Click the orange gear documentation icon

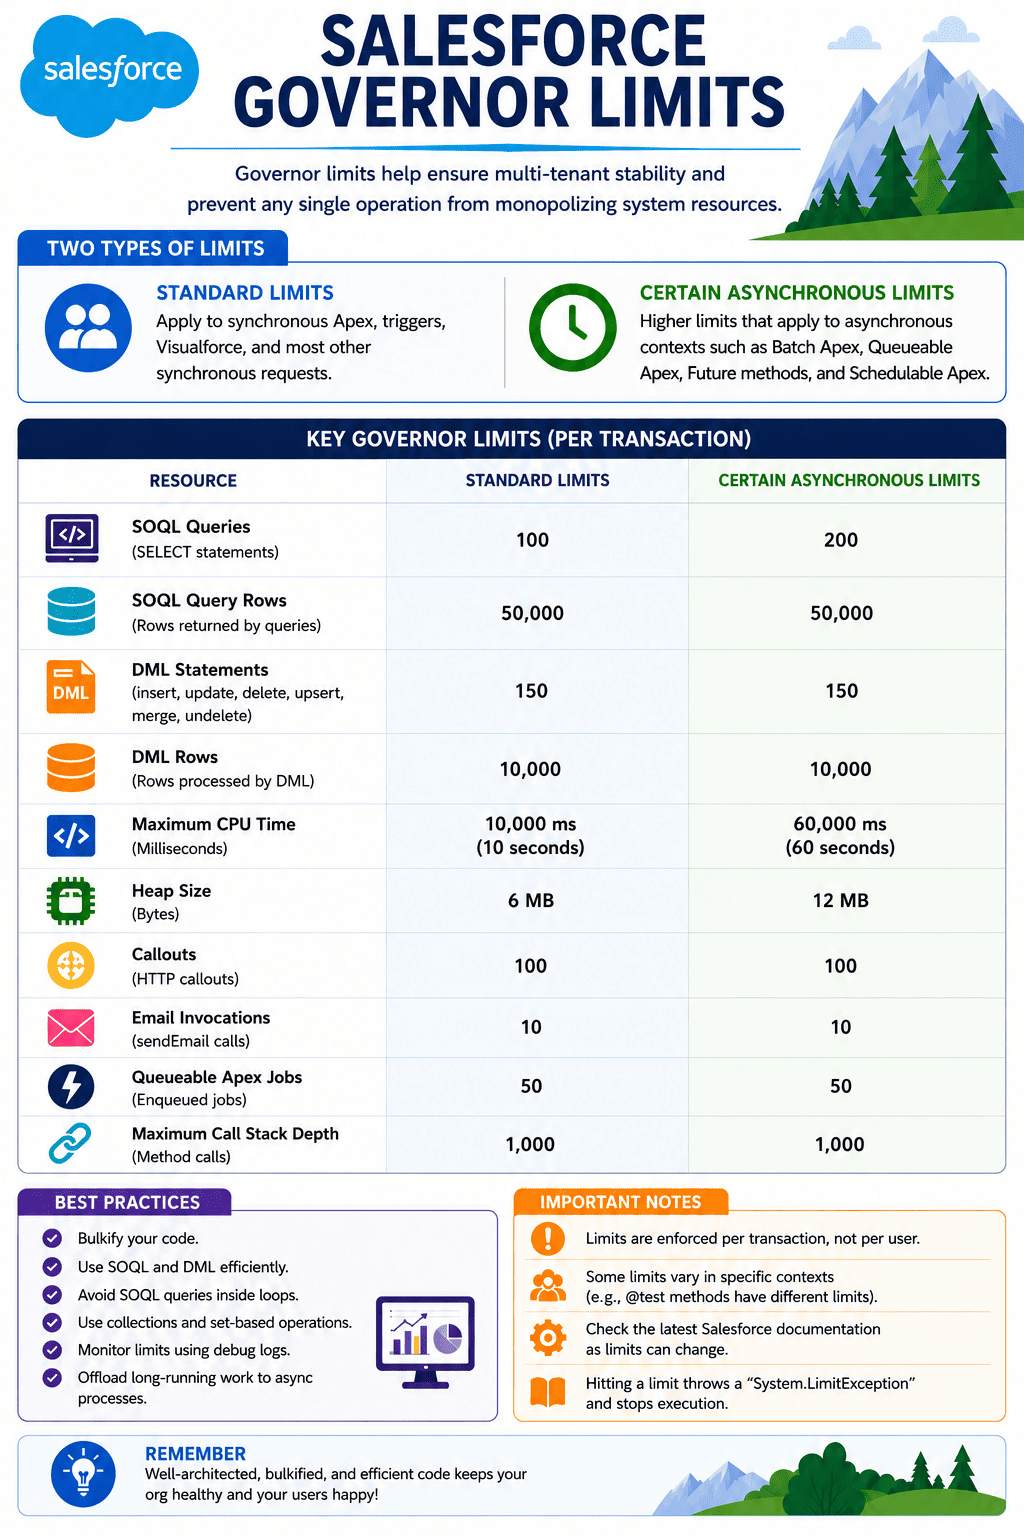click(x=548, y=1338)
